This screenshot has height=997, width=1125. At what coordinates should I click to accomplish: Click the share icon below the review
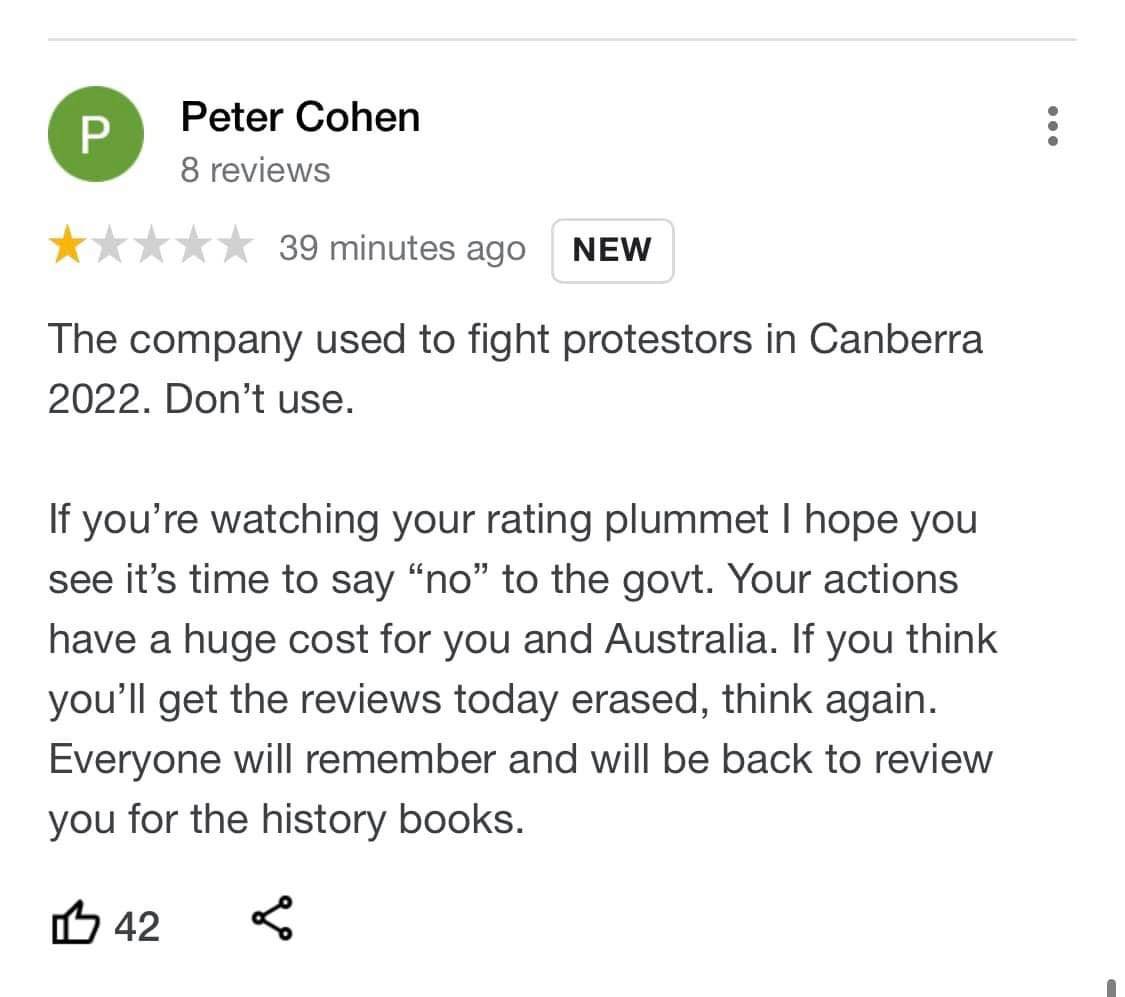[272, 917]
